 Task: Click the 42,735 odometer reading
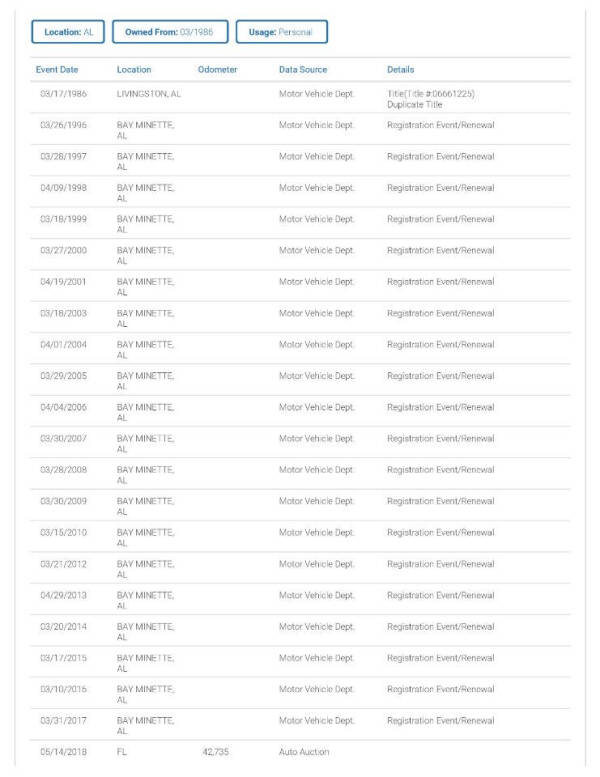pos(216,750)
